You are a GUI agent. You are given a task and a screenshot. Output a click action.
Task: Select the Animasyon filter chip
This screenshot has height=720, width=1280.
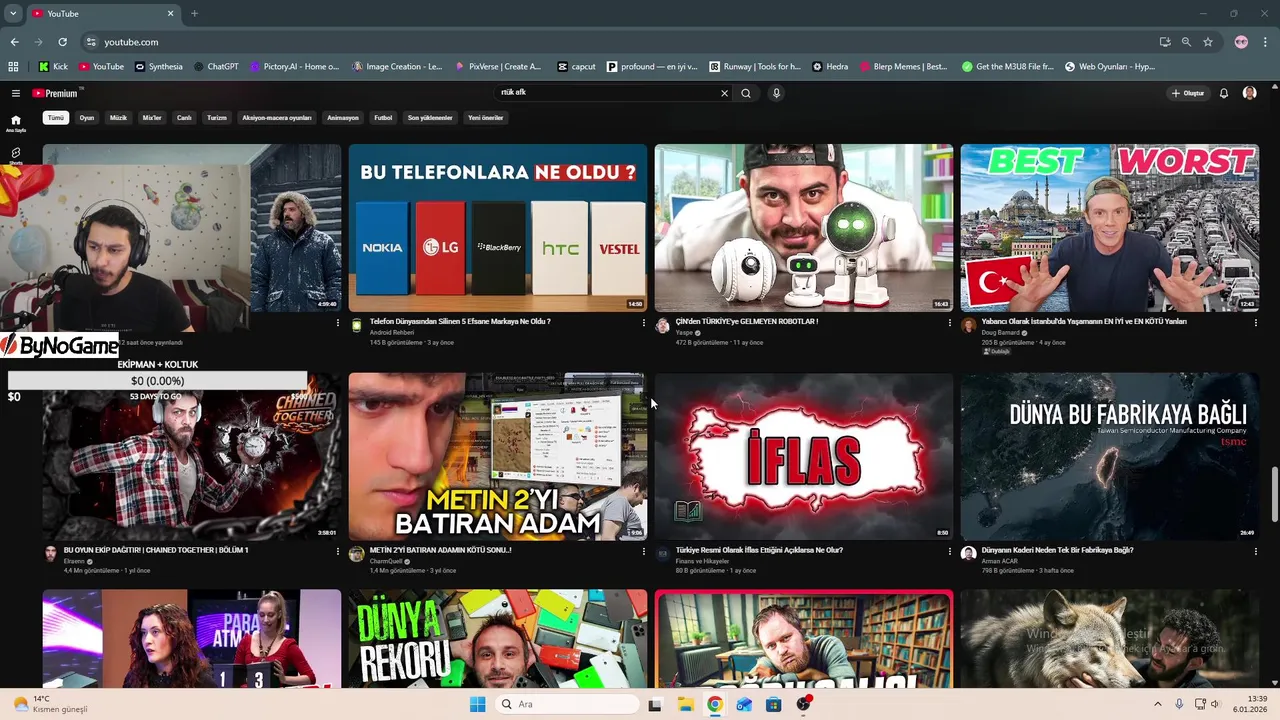[x=343, y=118]
